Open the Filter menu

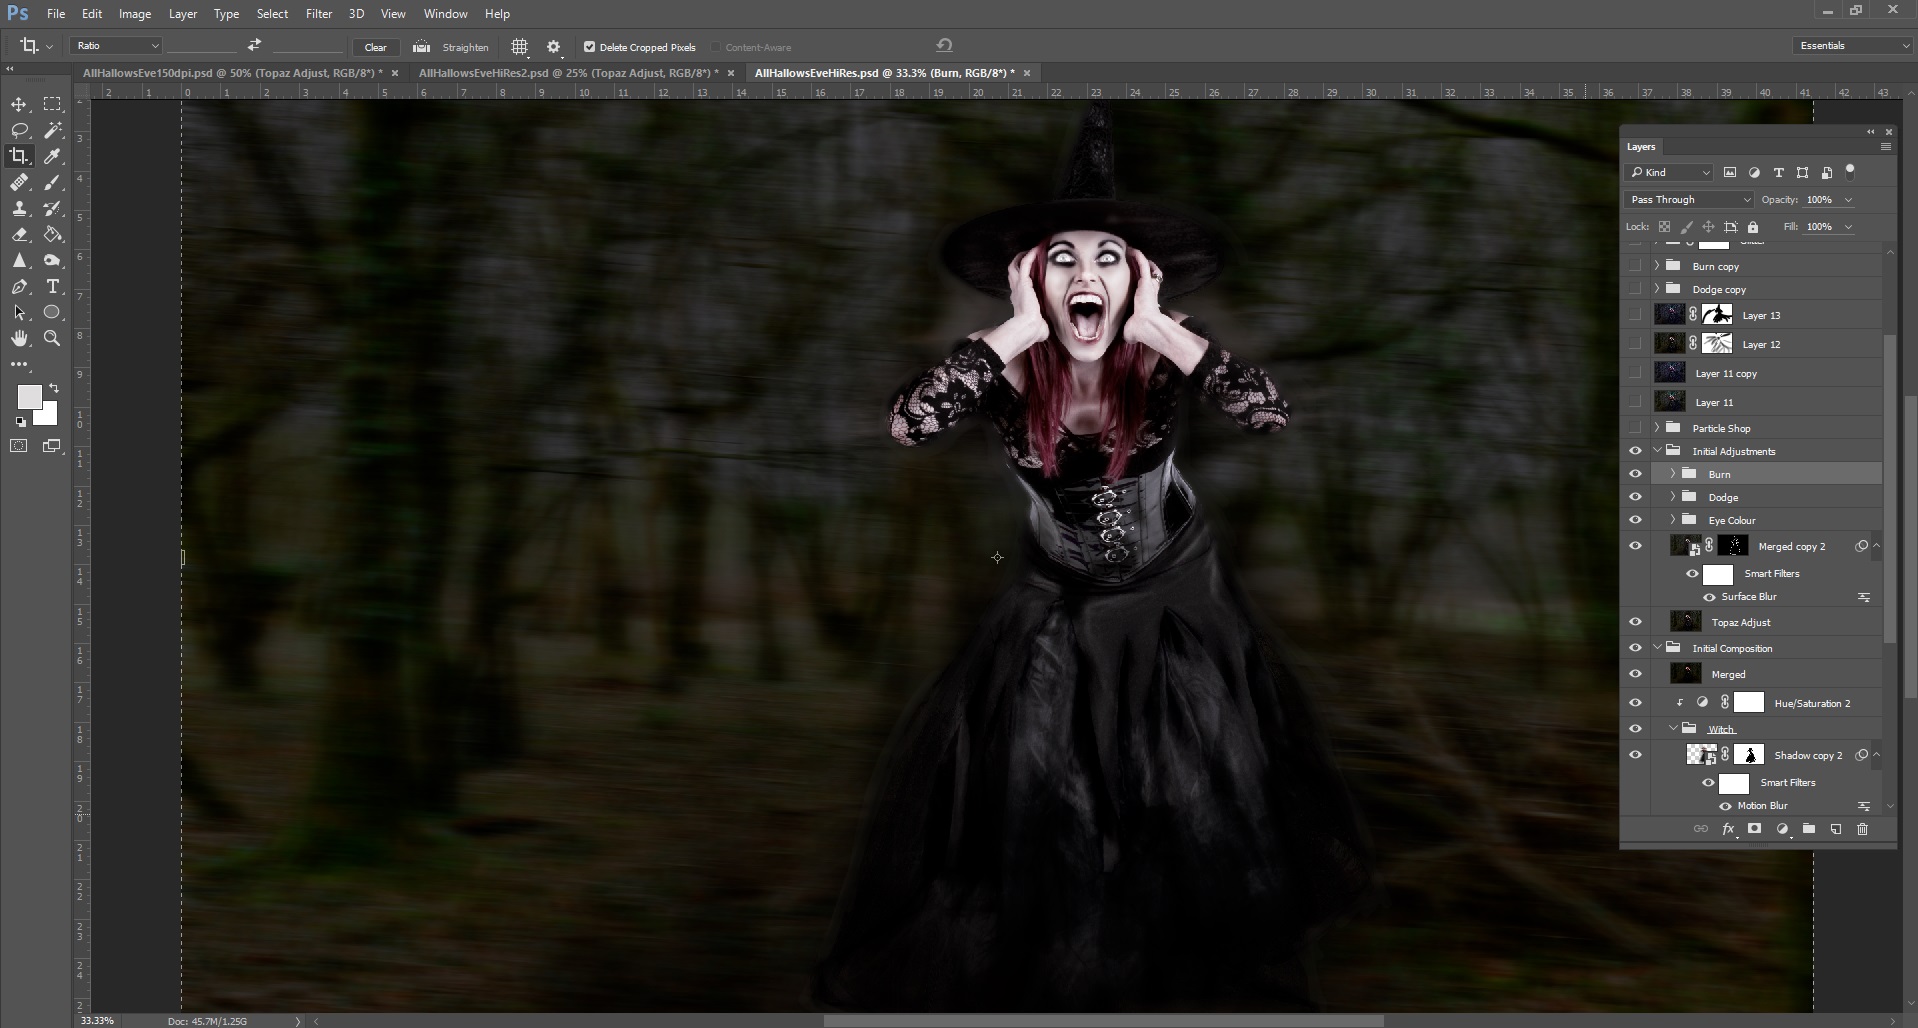(x=318, y=14)
